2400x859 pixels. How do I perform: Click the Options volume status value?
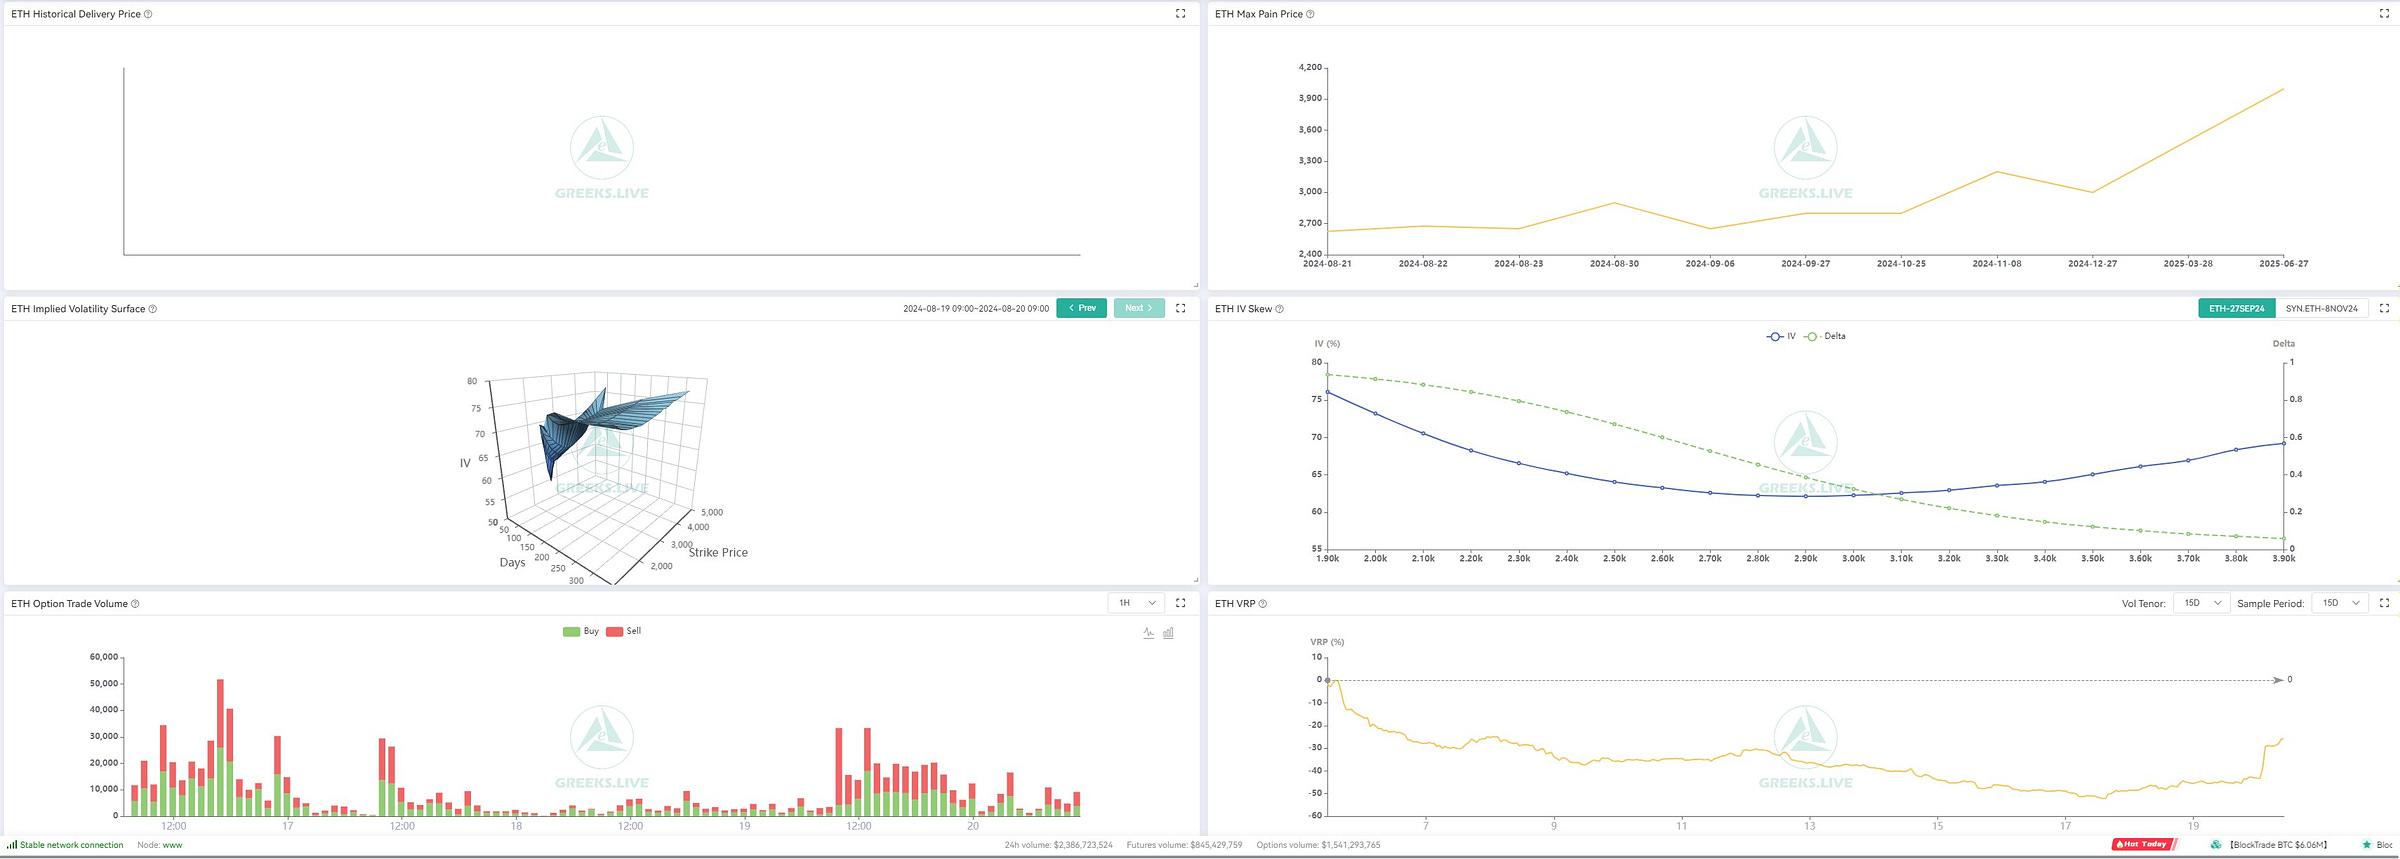pos(1318,845)
